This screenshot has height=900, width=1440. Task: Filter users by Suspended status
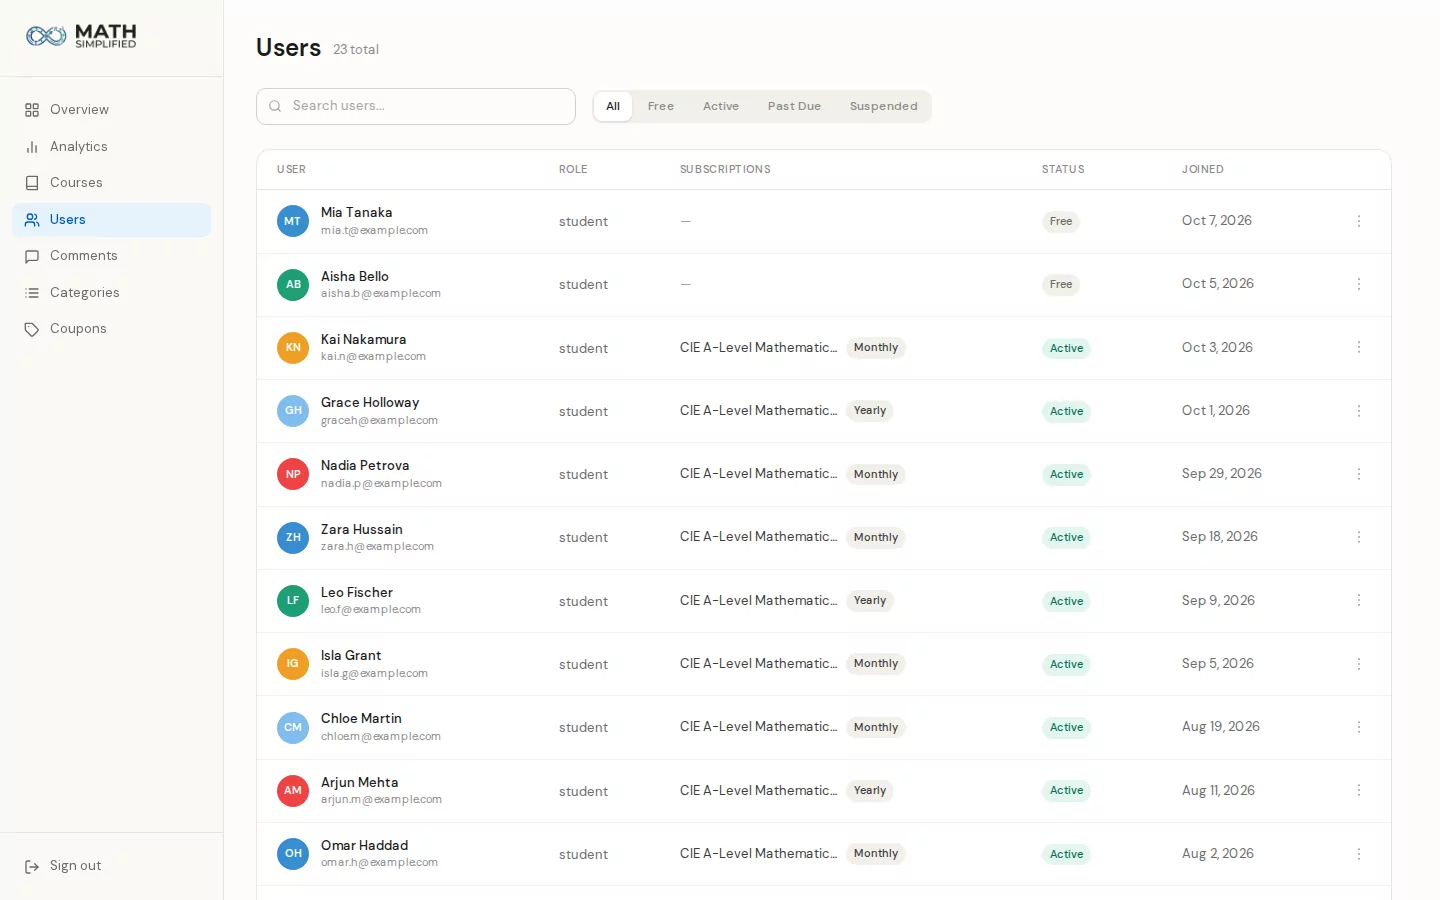click(884, 106)
